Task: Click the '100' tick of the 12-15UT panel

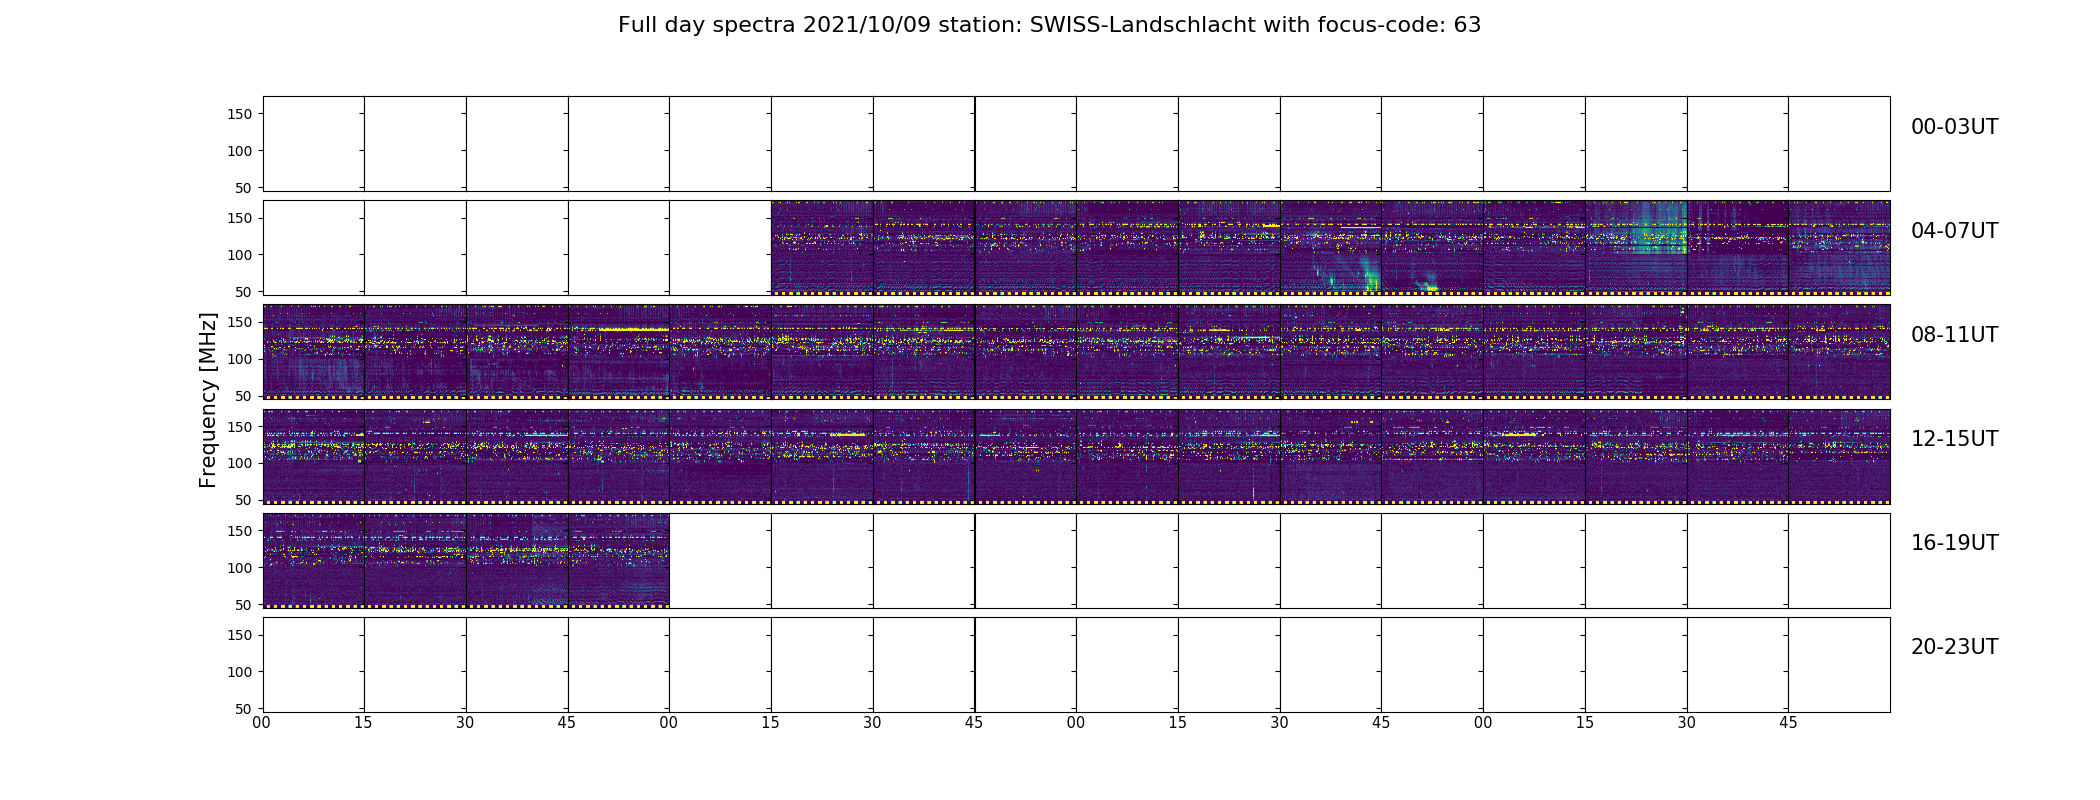Action: (x=240, y=463)
